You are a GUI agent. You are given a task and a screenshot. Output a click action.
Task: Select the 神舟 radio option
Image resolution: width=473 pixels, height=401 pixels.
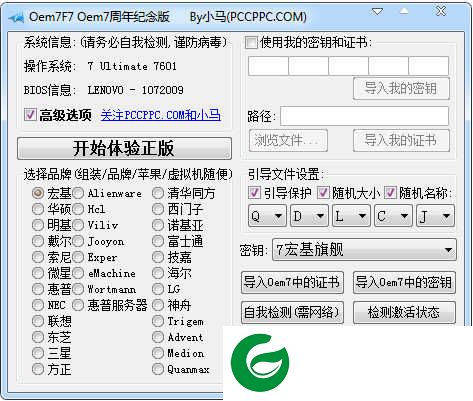pyautogui.click(x=158, y=305)
